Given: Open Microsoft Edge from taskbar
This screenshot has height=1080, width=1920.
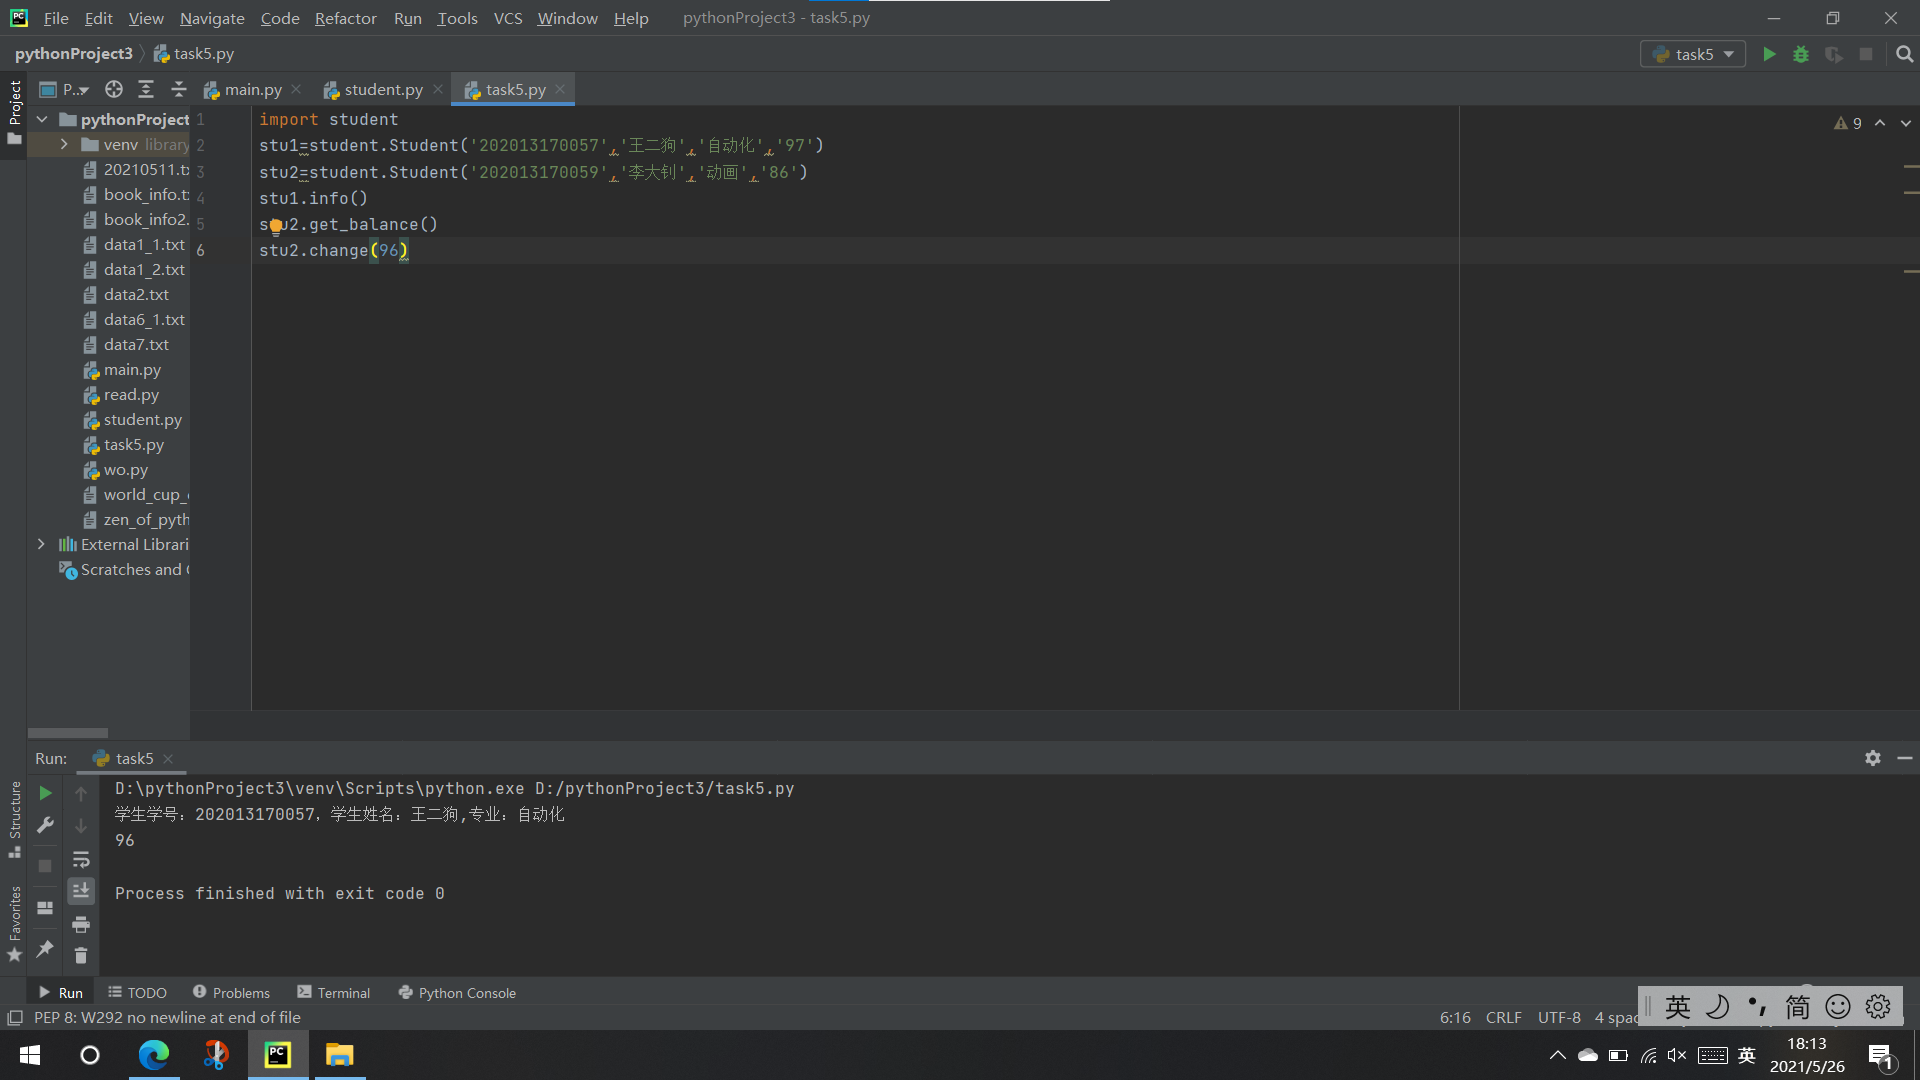Looking at the screenshot, I should [x=153, y=1055].
